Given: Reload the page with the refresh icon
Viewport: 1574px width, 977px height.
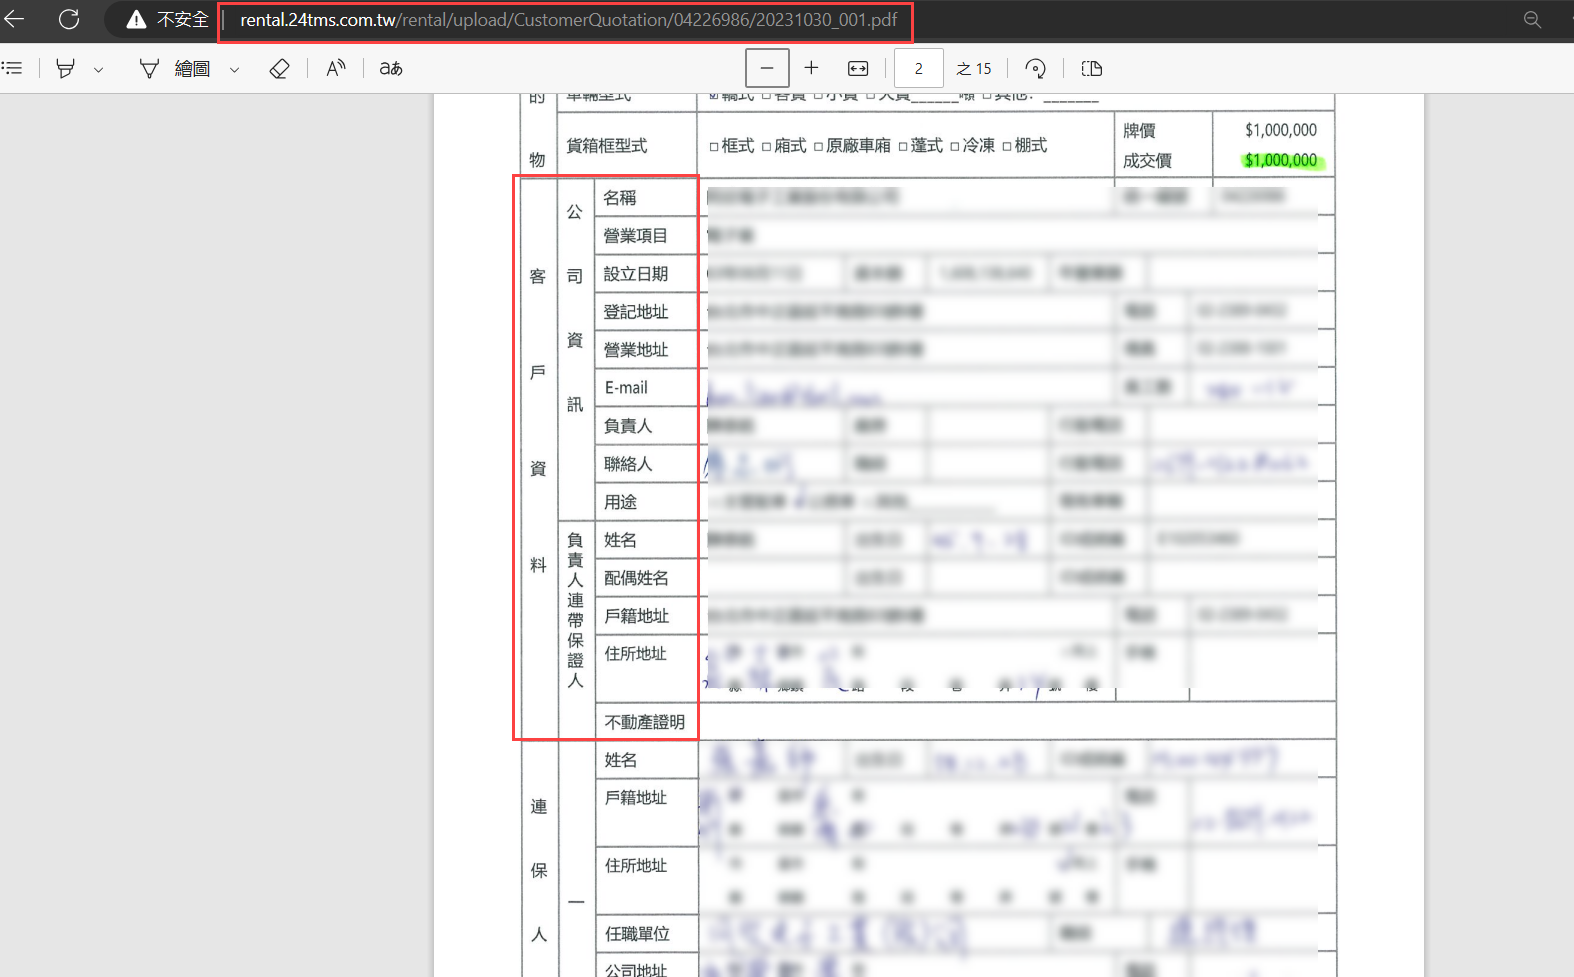Looking at the screenshot, I should [69, 19].
